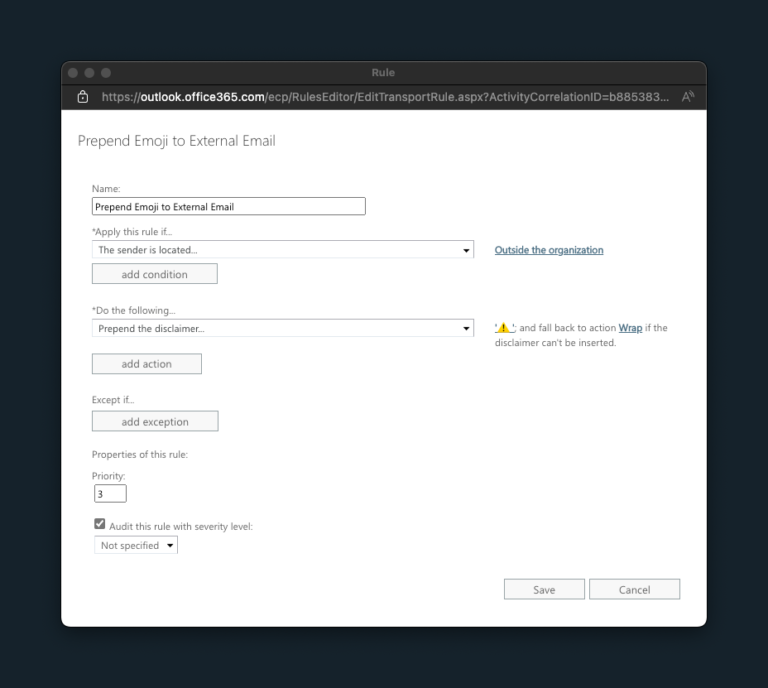Expand the 'Prepend the disclaimer...' action dropdown

click(x=283, y=328)
